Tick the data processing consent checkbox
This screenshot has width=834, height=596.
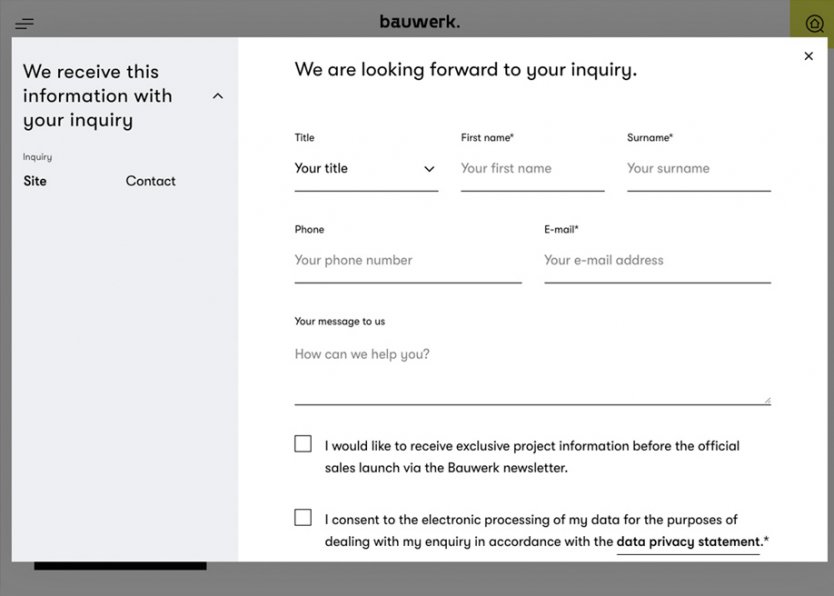pos(303,517)
